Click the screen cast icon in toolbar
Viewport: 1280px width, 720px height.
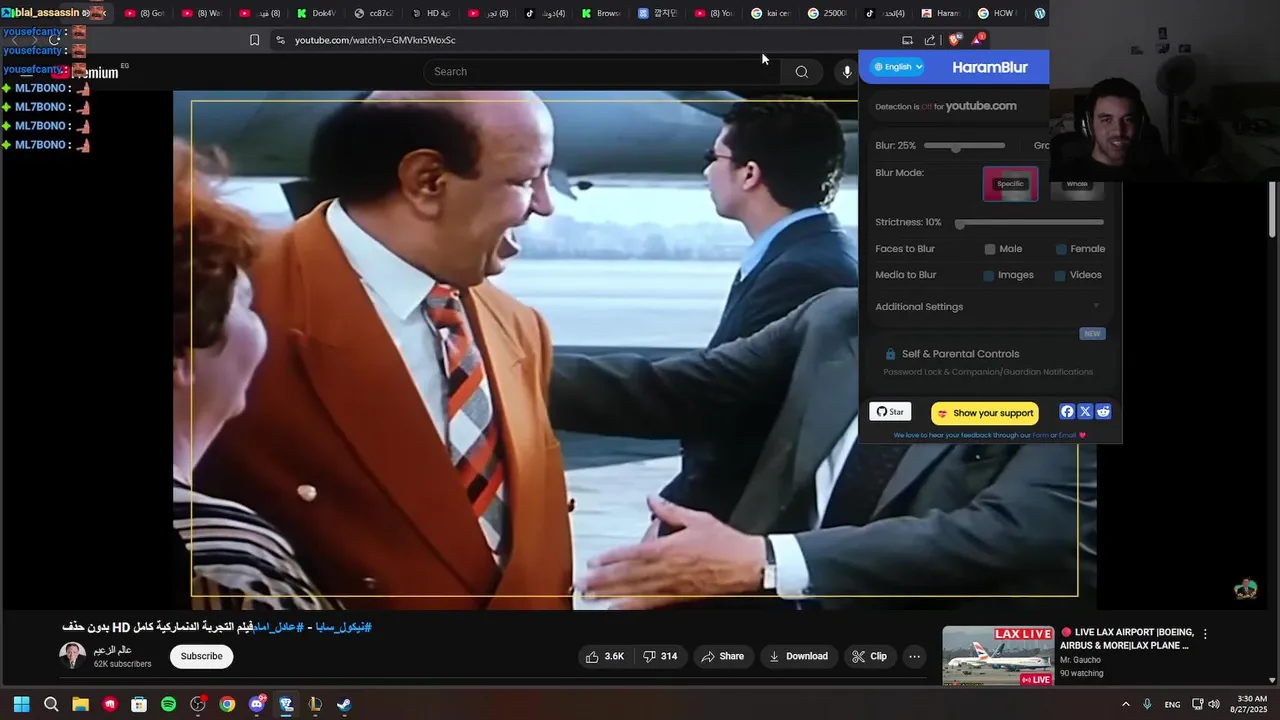pos(907,40)
